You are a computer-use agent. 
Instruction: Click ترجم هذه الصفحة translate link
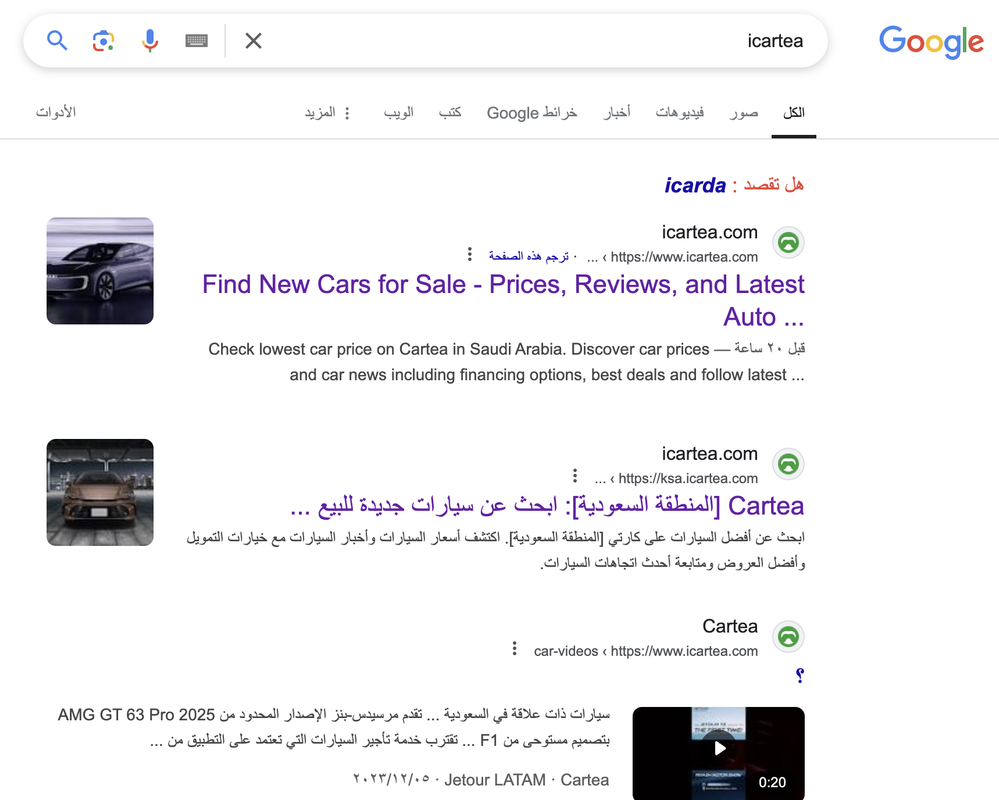pyautogui.click(x=528, y=256)
